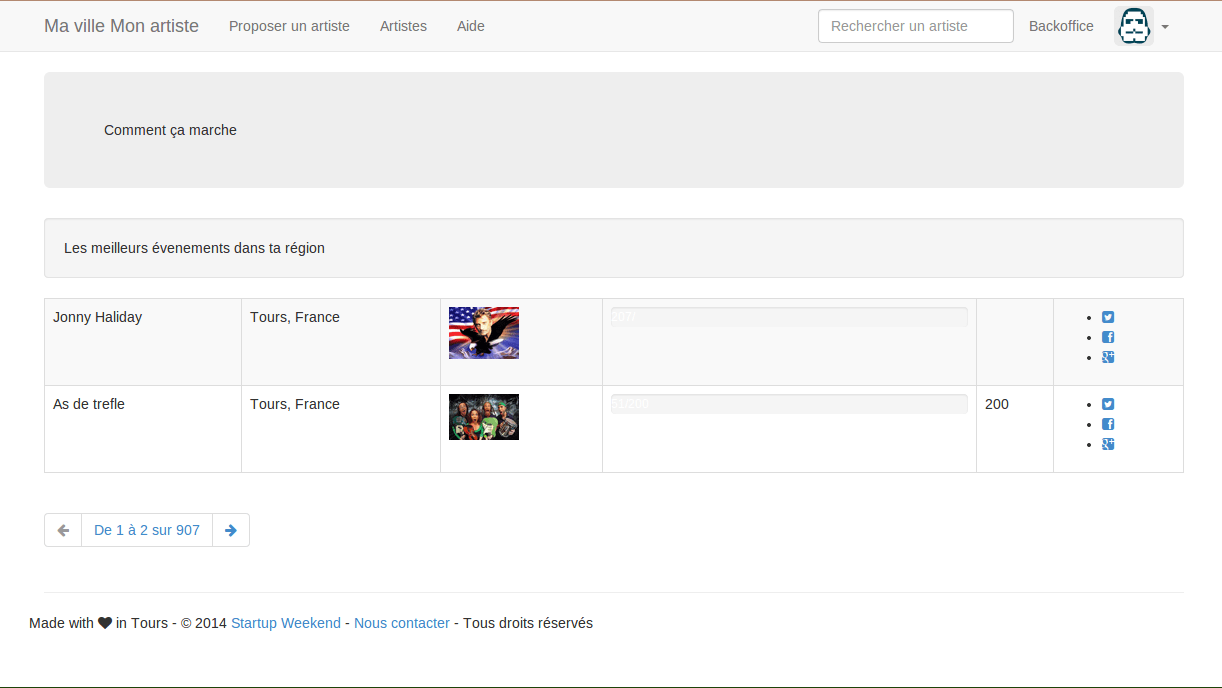Go to Backoffice
The image size is (1222, 688).
click(1061, 26)
